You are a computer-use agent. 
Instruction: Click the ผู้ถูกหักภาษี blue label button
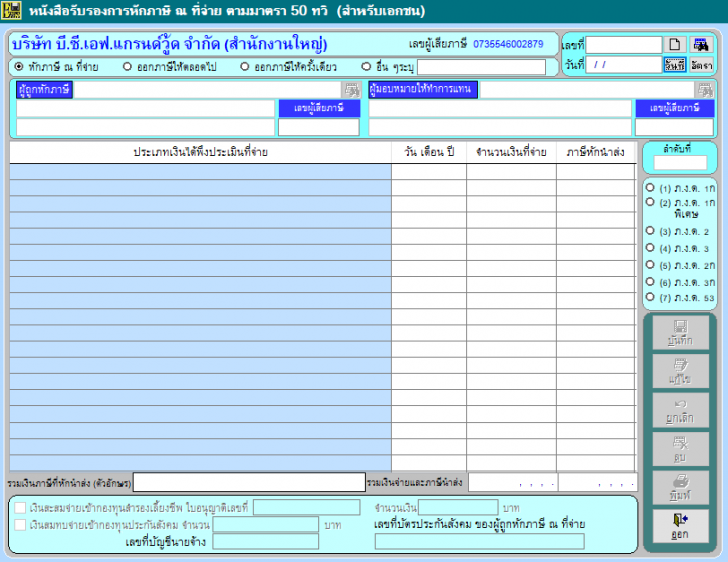(x=45, y=90)
